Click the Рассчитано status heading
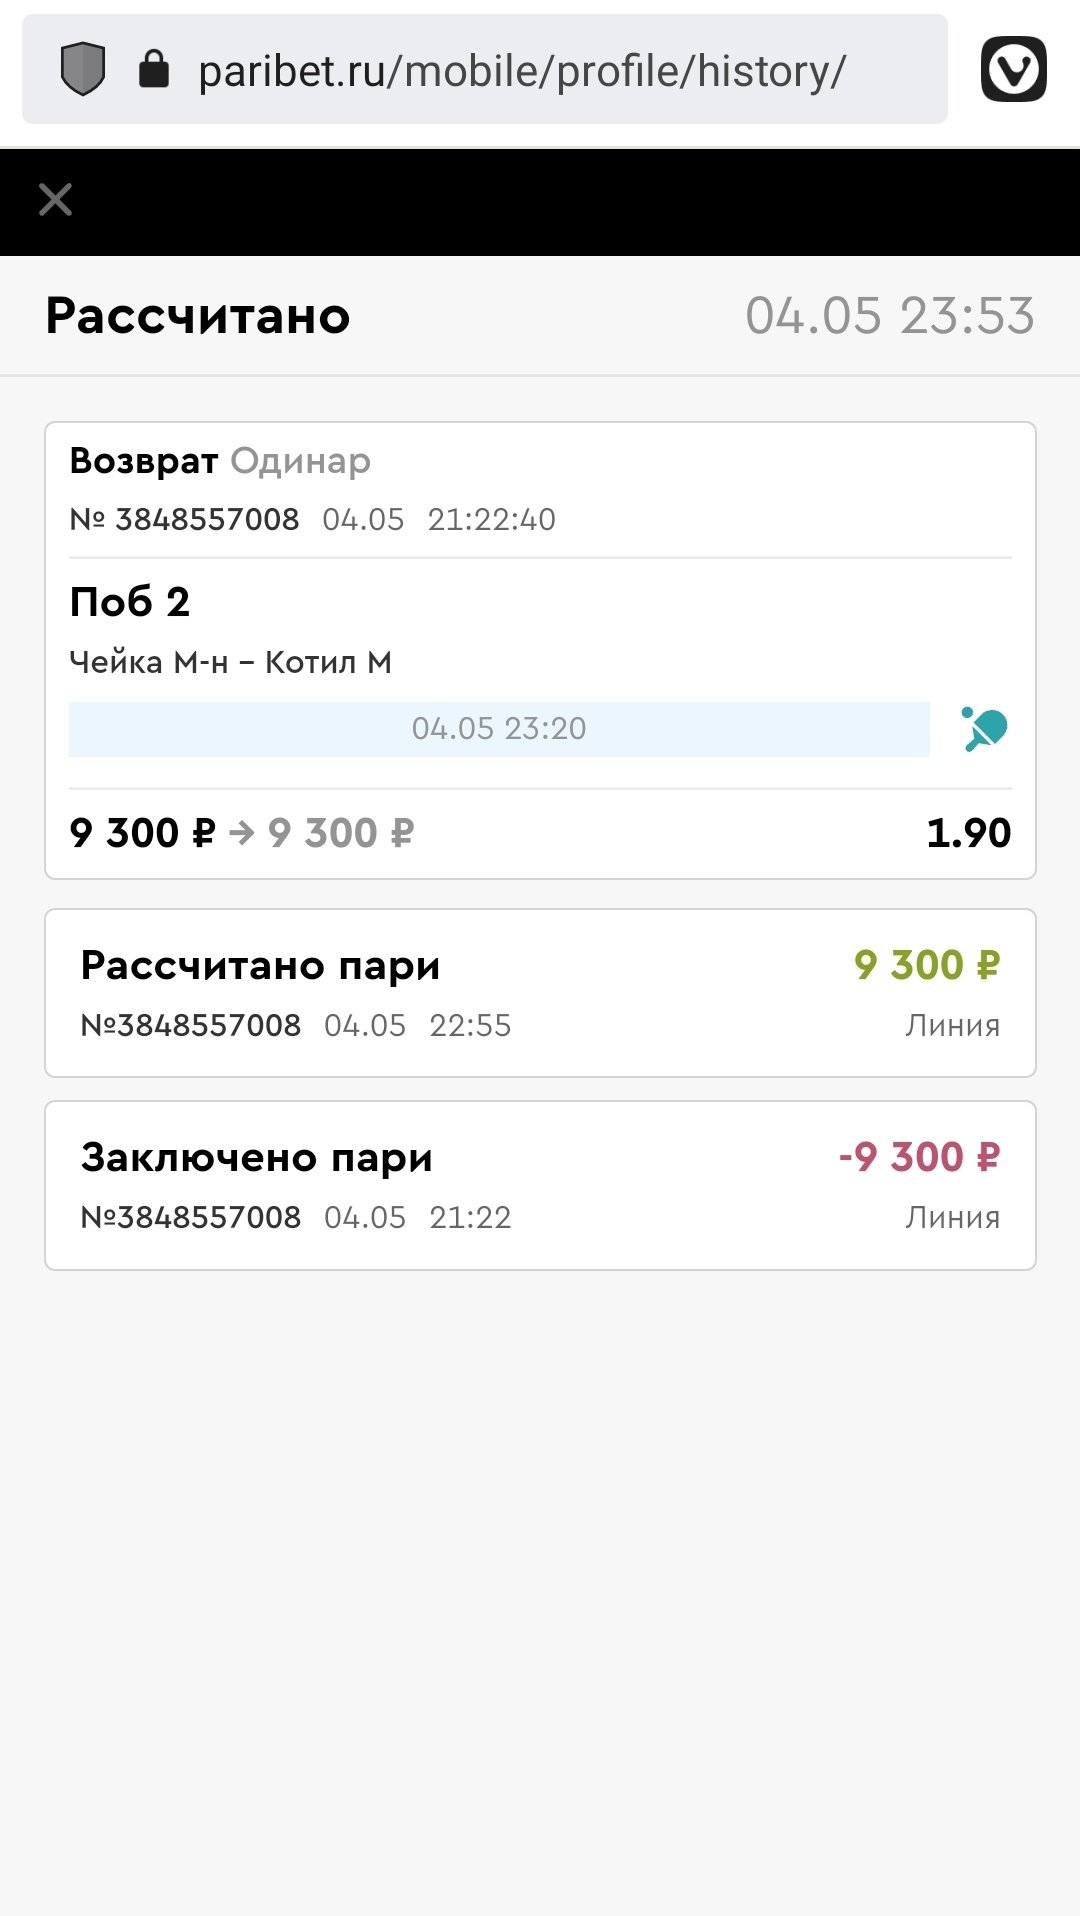Viewport: 1080px width, 1916px height. [x=198, y=316]
